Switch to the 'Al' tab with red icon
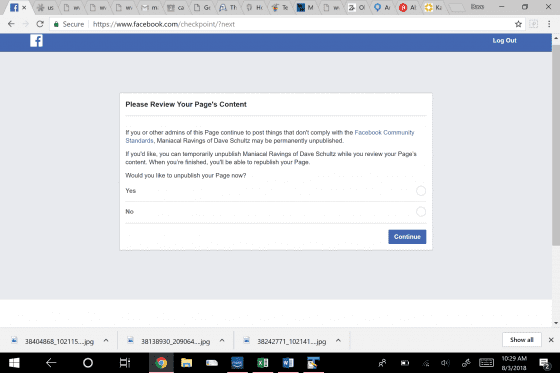The image size is (560, 373). pyautogui.click(x=408, y=8)
